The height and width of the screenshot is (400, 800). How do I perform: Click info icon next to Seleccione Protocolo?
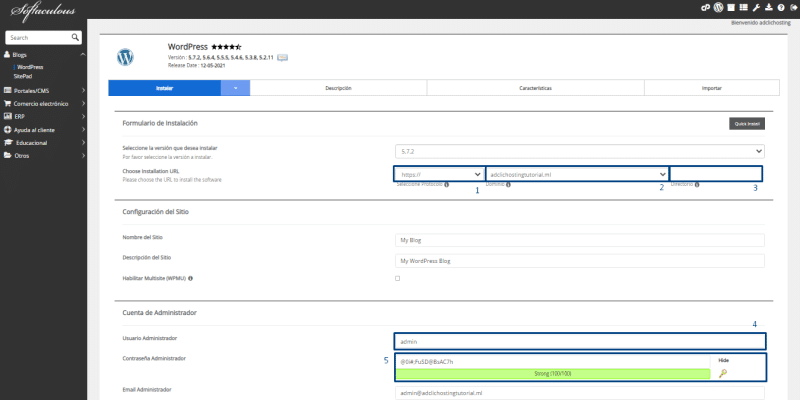[446, 185]
